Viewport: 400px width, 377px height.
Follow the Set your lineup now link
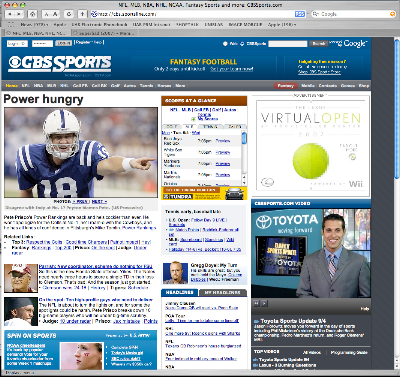point(232,69)
